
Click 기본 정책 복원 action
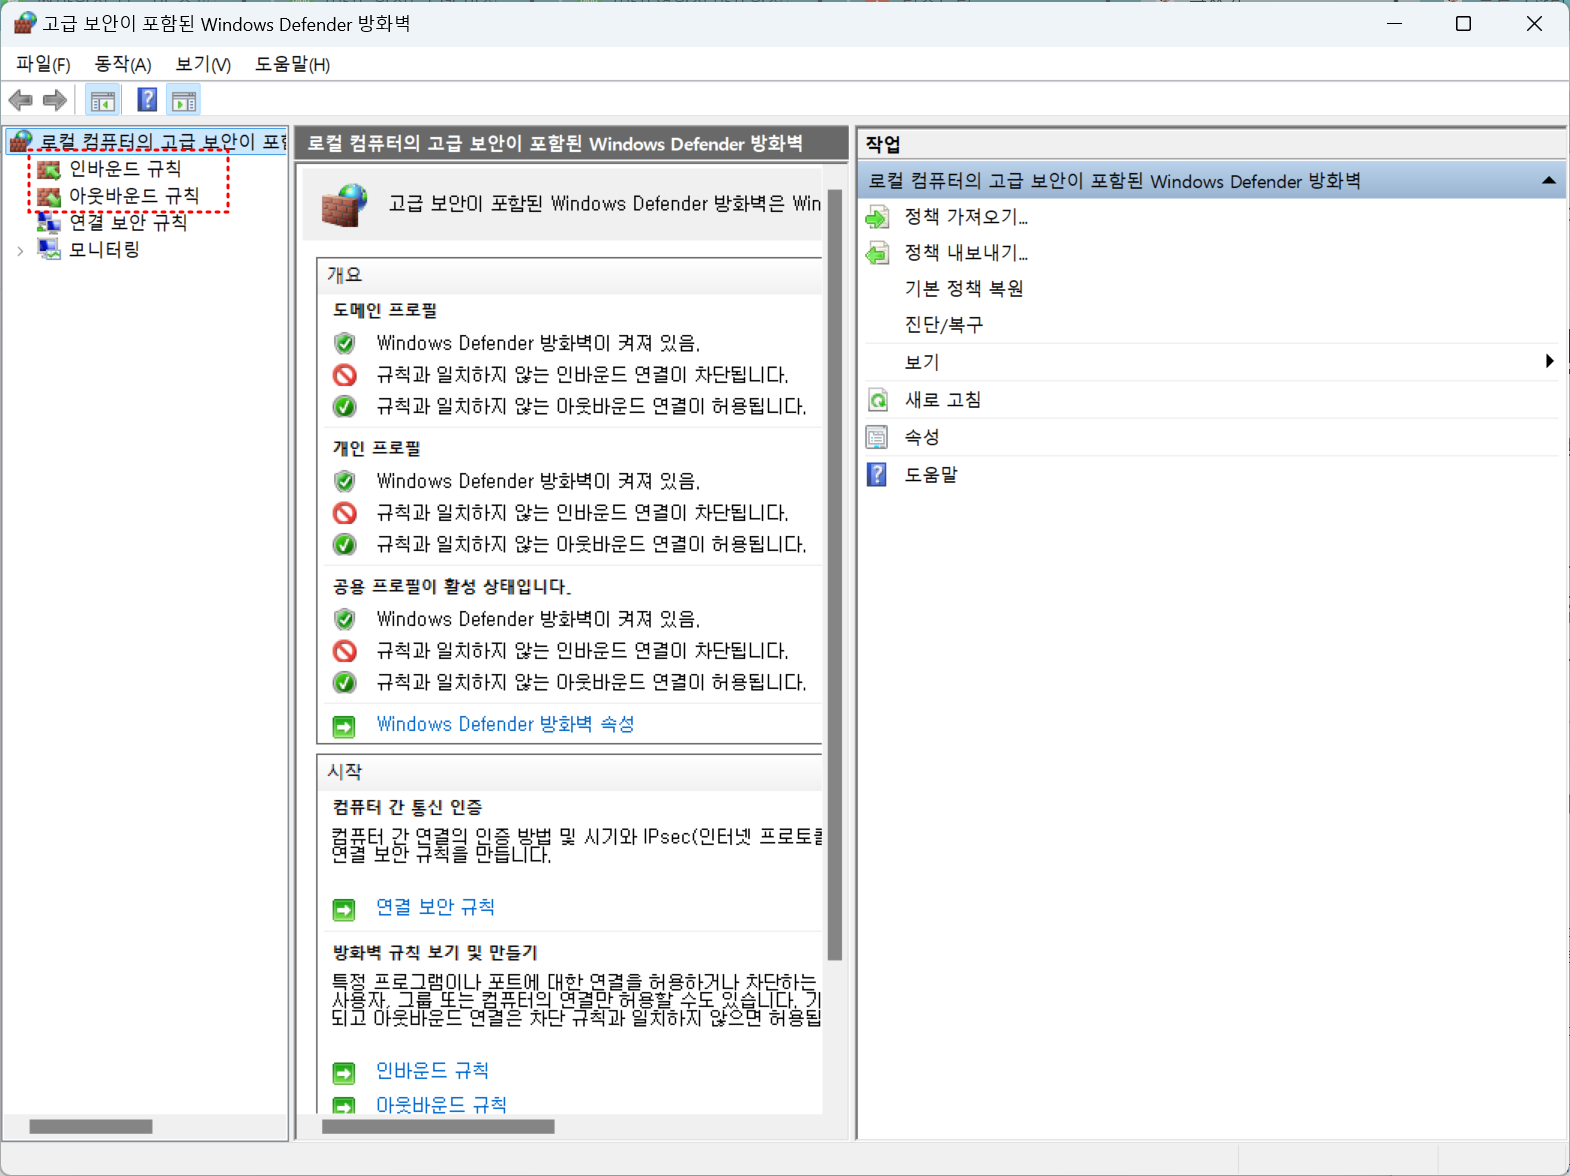click(964, 289)
